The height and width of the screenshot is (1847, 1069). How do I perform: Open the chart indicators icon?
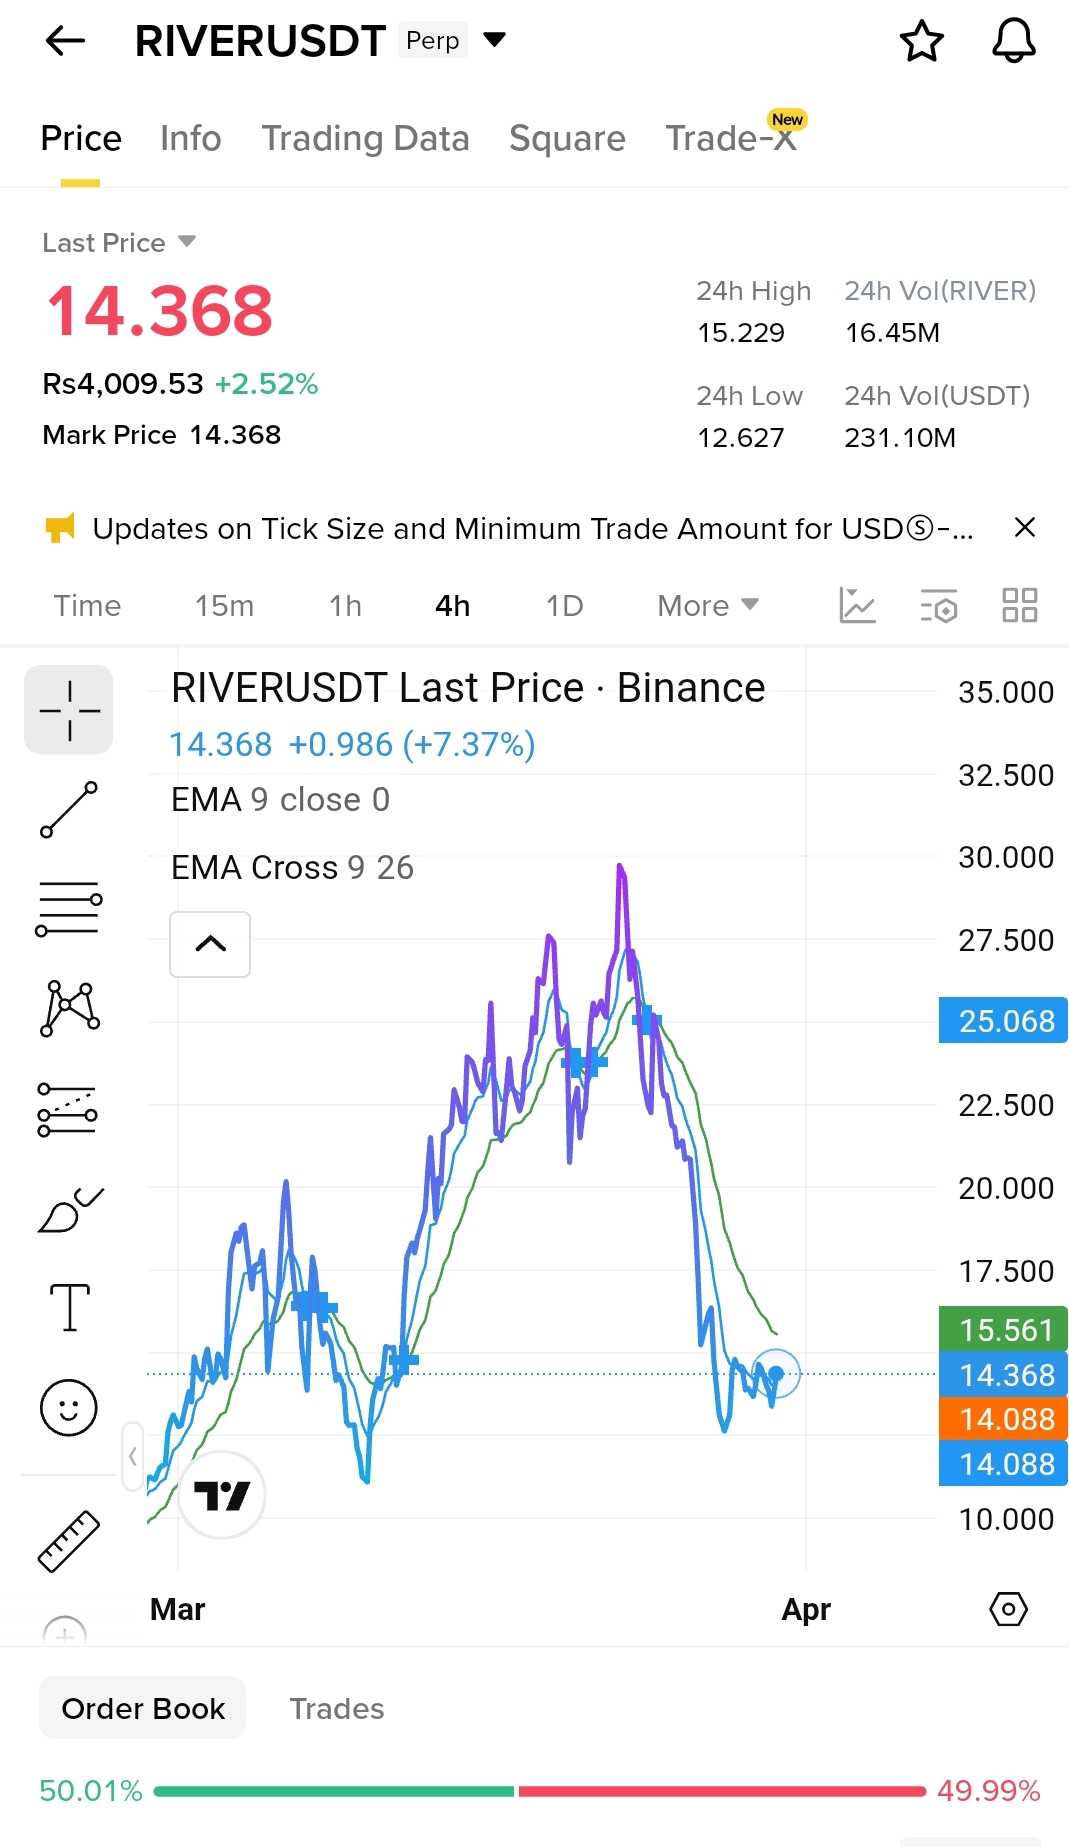857,605
